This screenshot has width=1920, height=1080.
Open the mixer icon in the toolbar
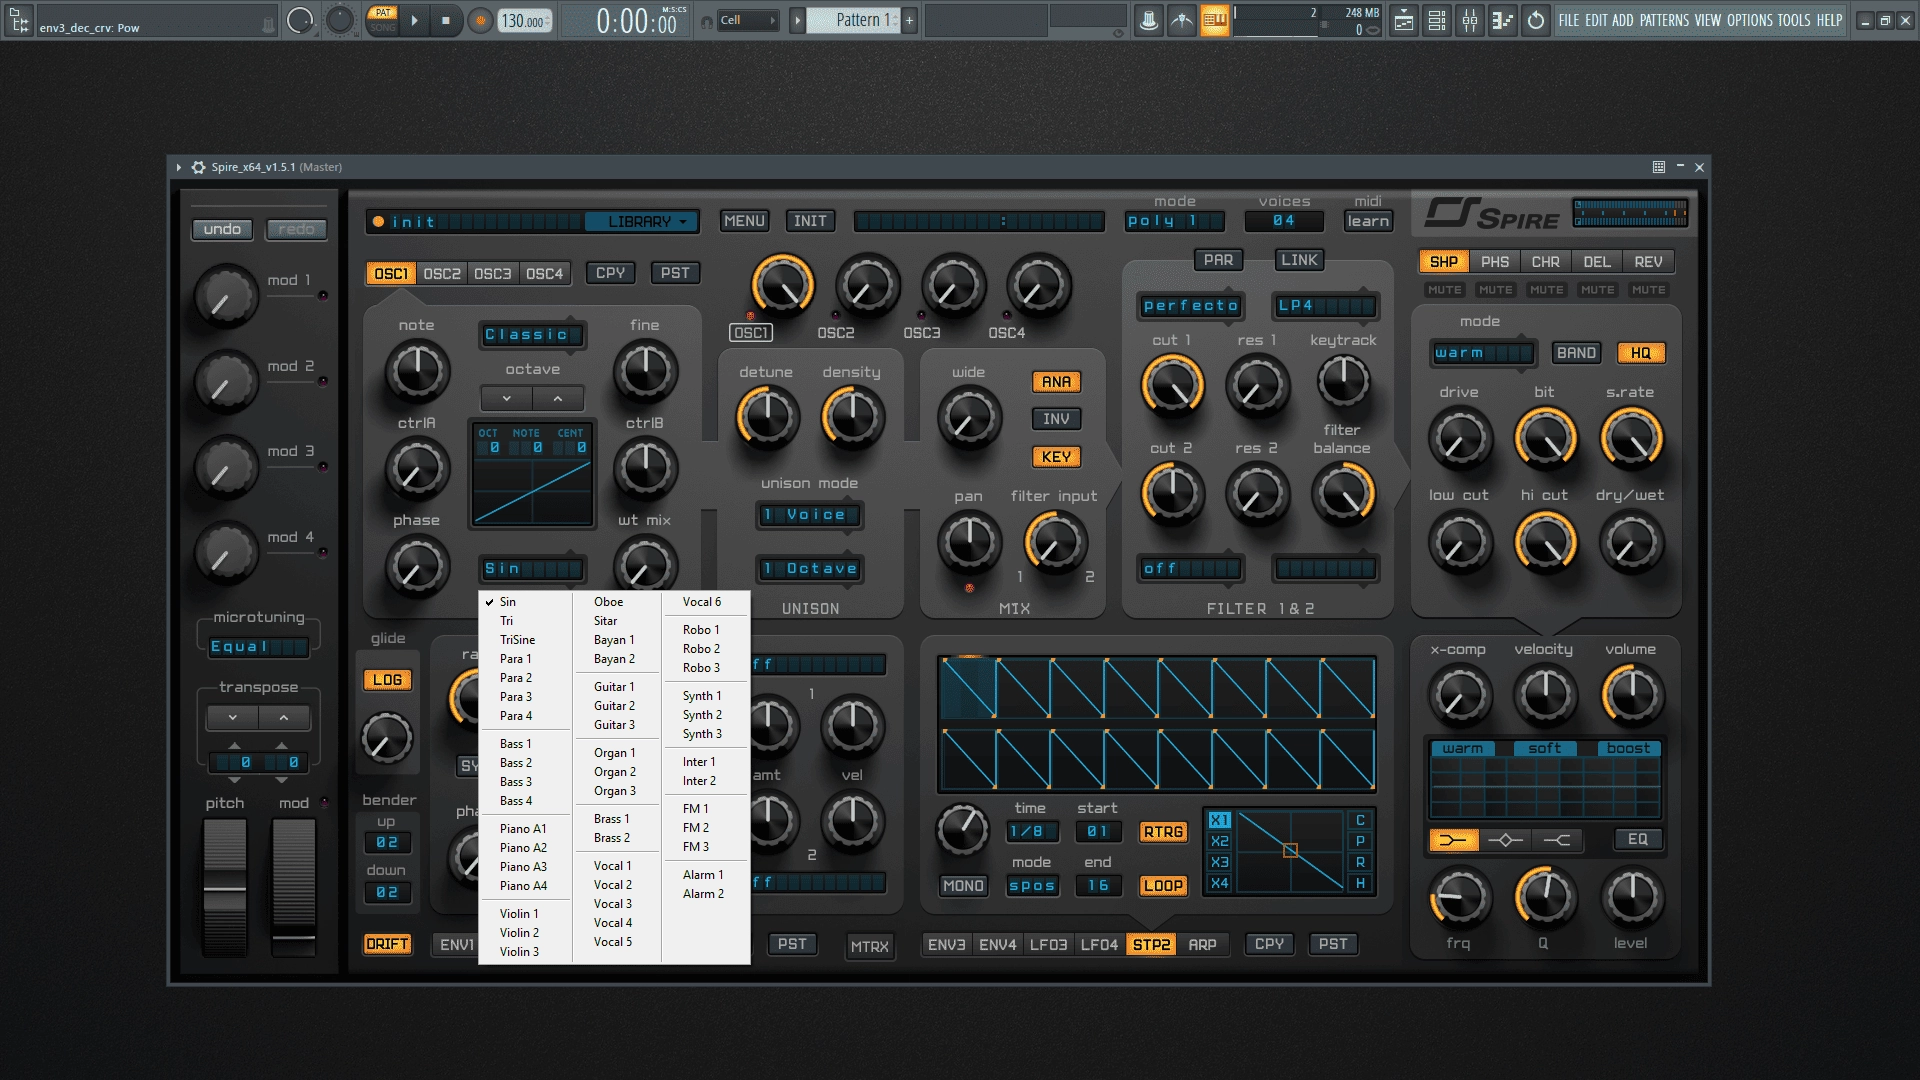[x=1470, y=20]
